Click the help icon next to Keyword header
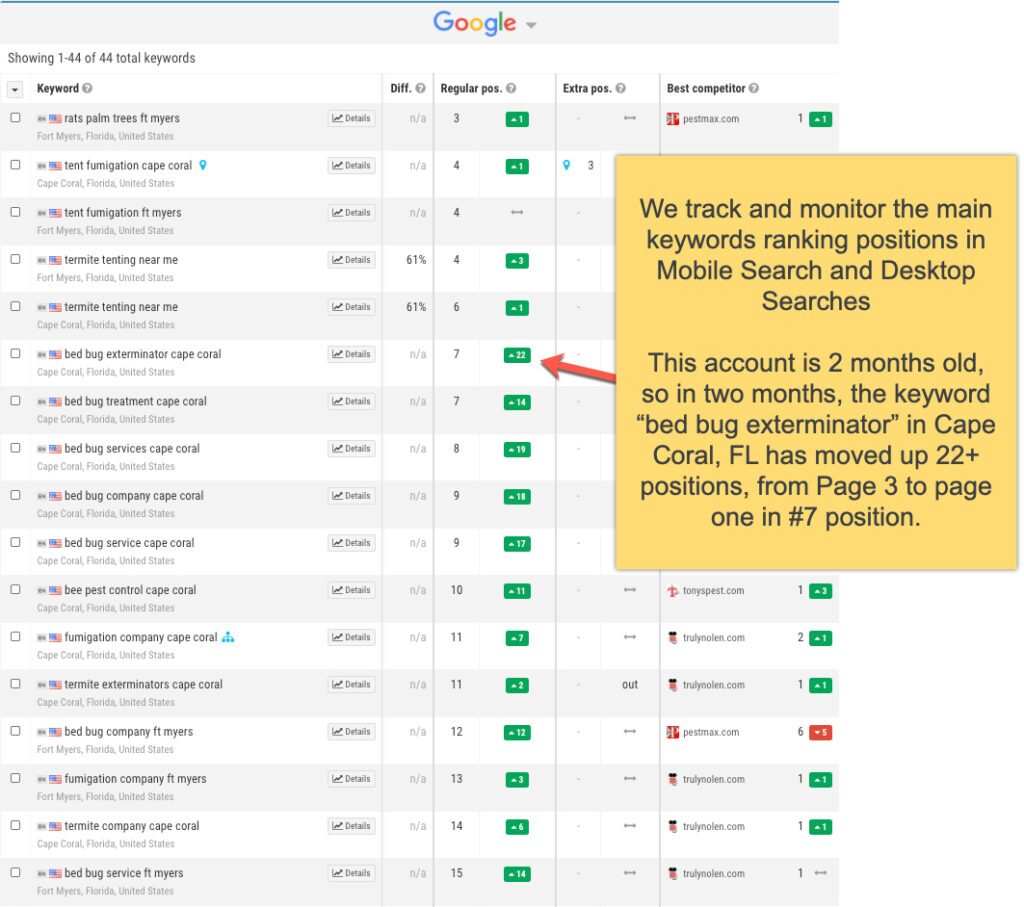Screen dimensions: 1024x907 click(87, 89)
